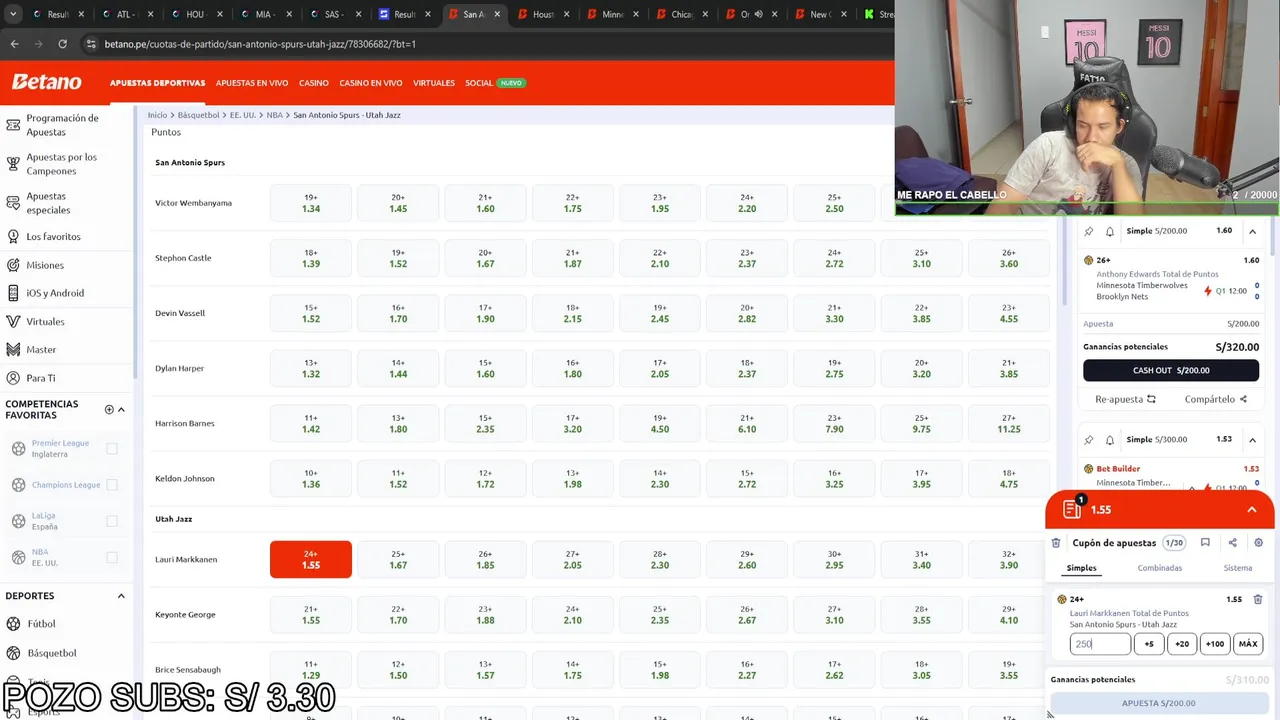
Task: Collapse Competencias Favoritas section
Action: tap(121, 409)
